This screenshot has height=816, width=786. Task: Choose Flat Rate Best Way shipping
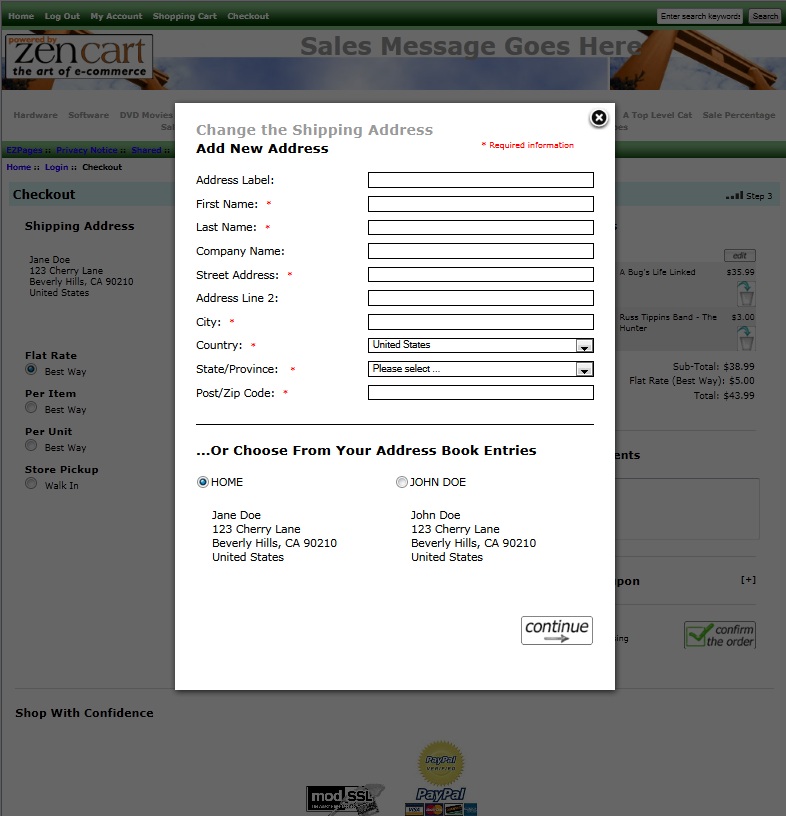pyautogui.click(x=31, y=370)
